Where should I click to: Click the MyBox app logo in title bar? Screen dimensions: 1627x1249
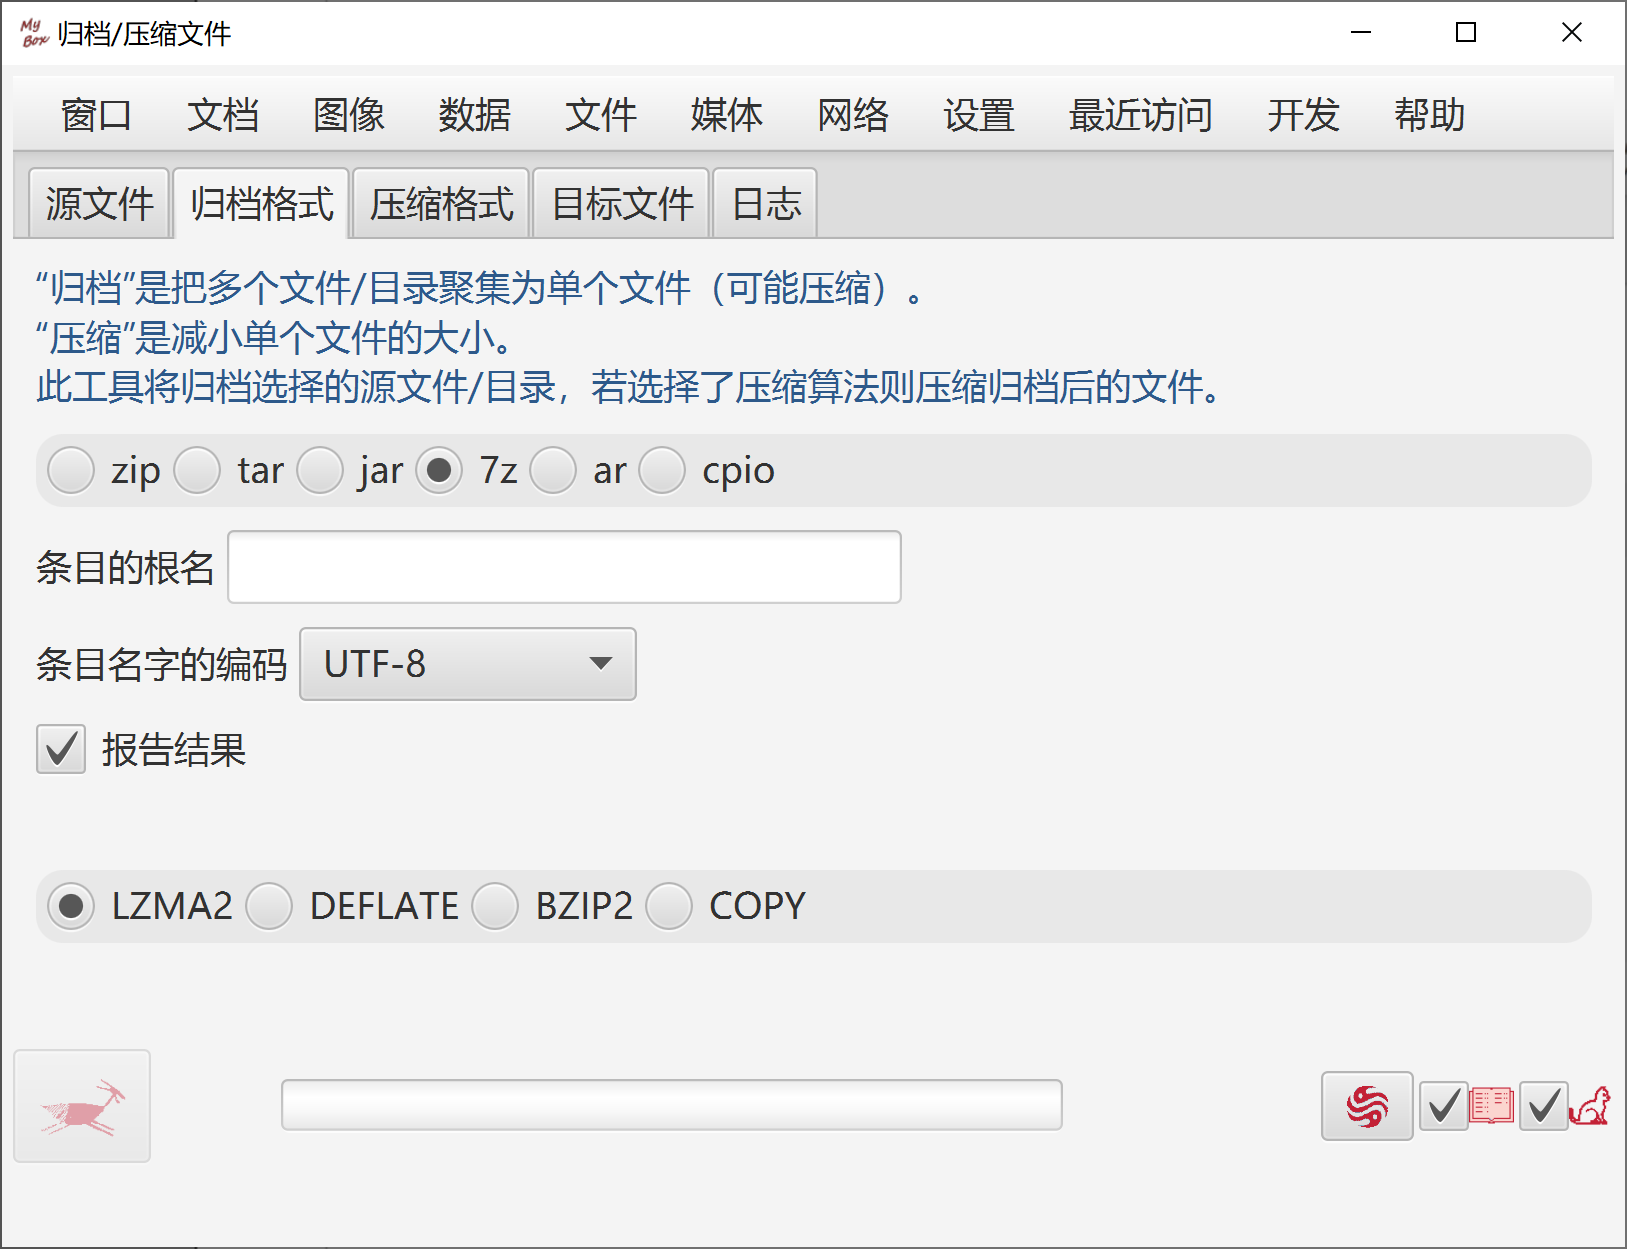click(x=33, y=33)
